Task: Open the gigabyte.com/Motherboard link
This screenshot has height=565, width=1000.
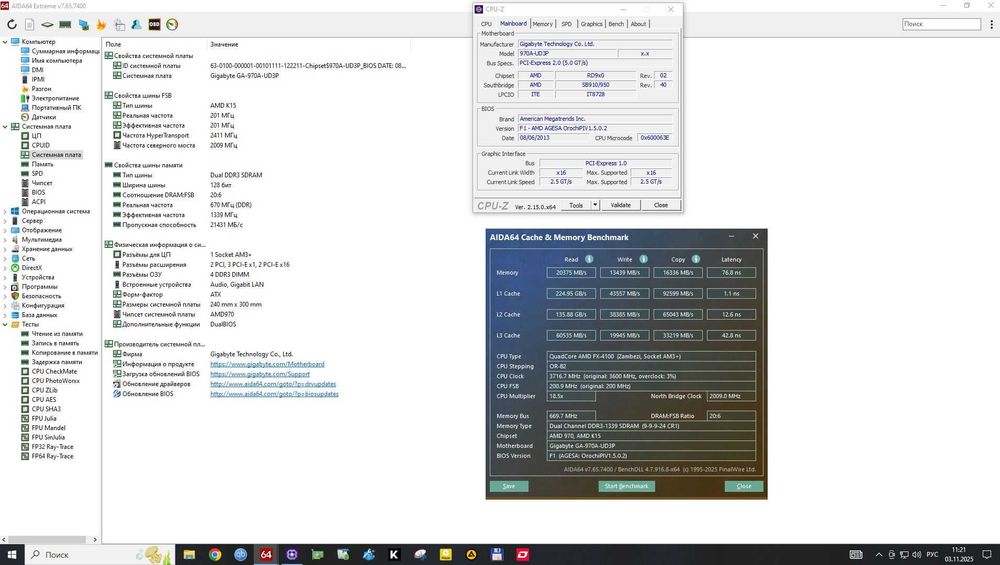Action: pyautogui.click(x=267, y=364)
